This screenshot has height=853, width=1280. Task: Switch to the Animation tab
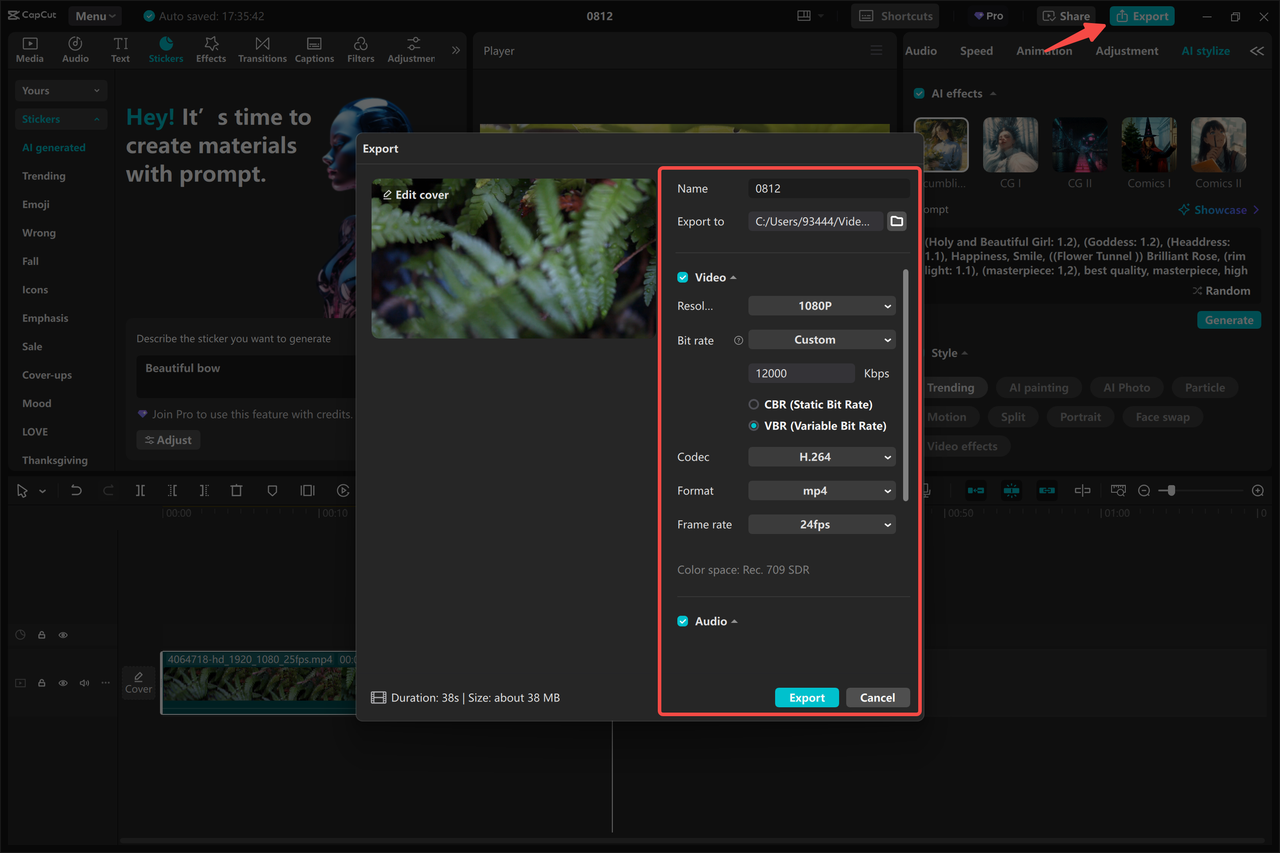(1044, 50)
